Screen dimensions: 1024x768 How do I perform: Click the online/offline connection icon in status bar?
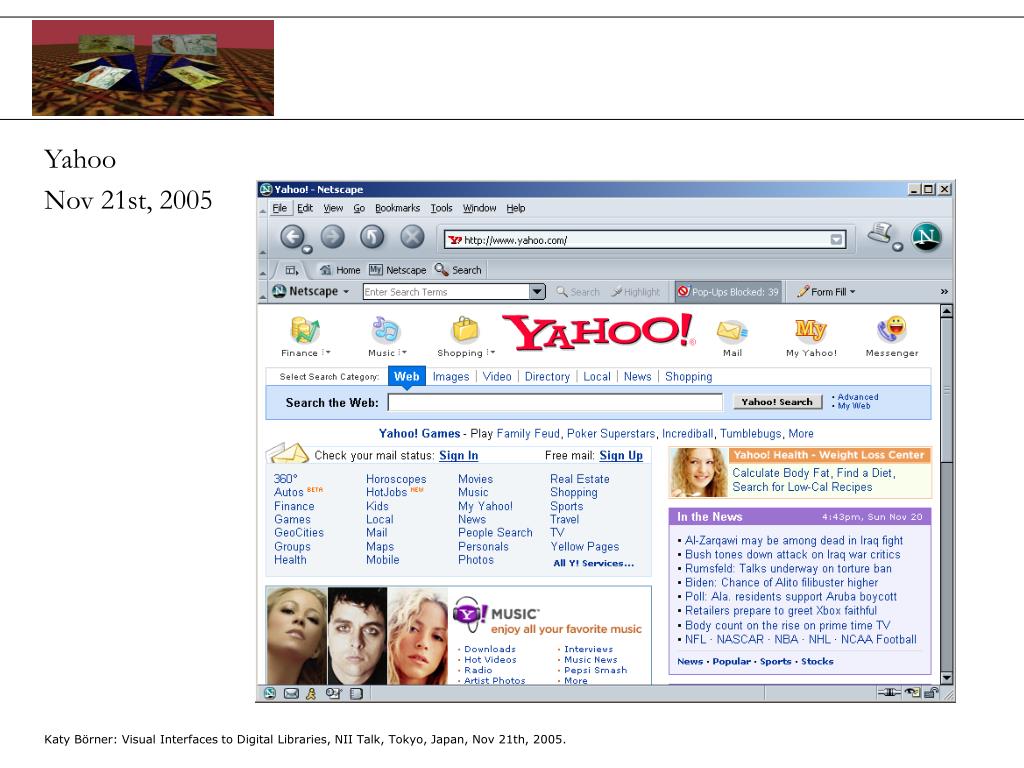889,693
